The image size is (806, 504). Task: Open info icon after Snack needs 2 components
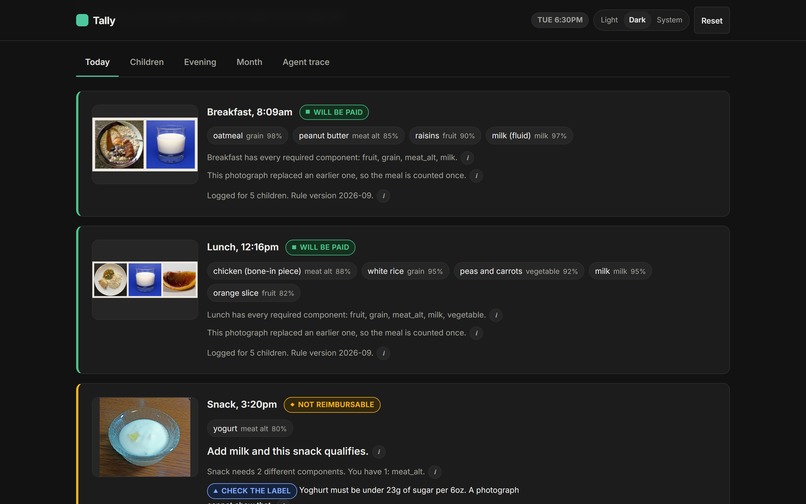coord(435,472)
